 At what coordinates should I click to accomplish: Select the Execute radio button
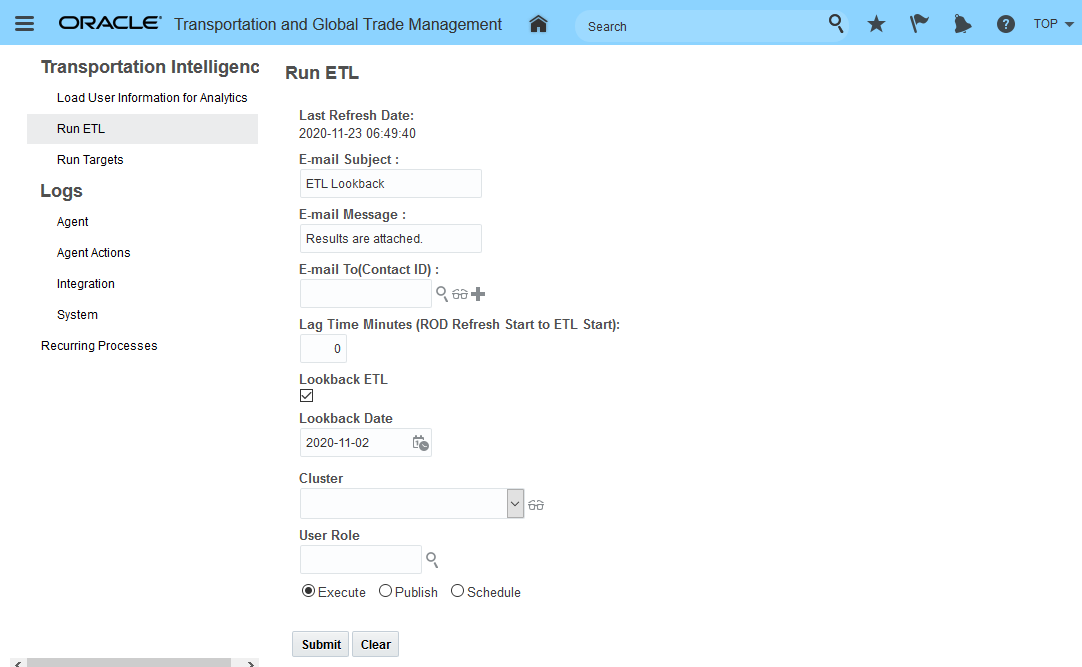point(308,591)
